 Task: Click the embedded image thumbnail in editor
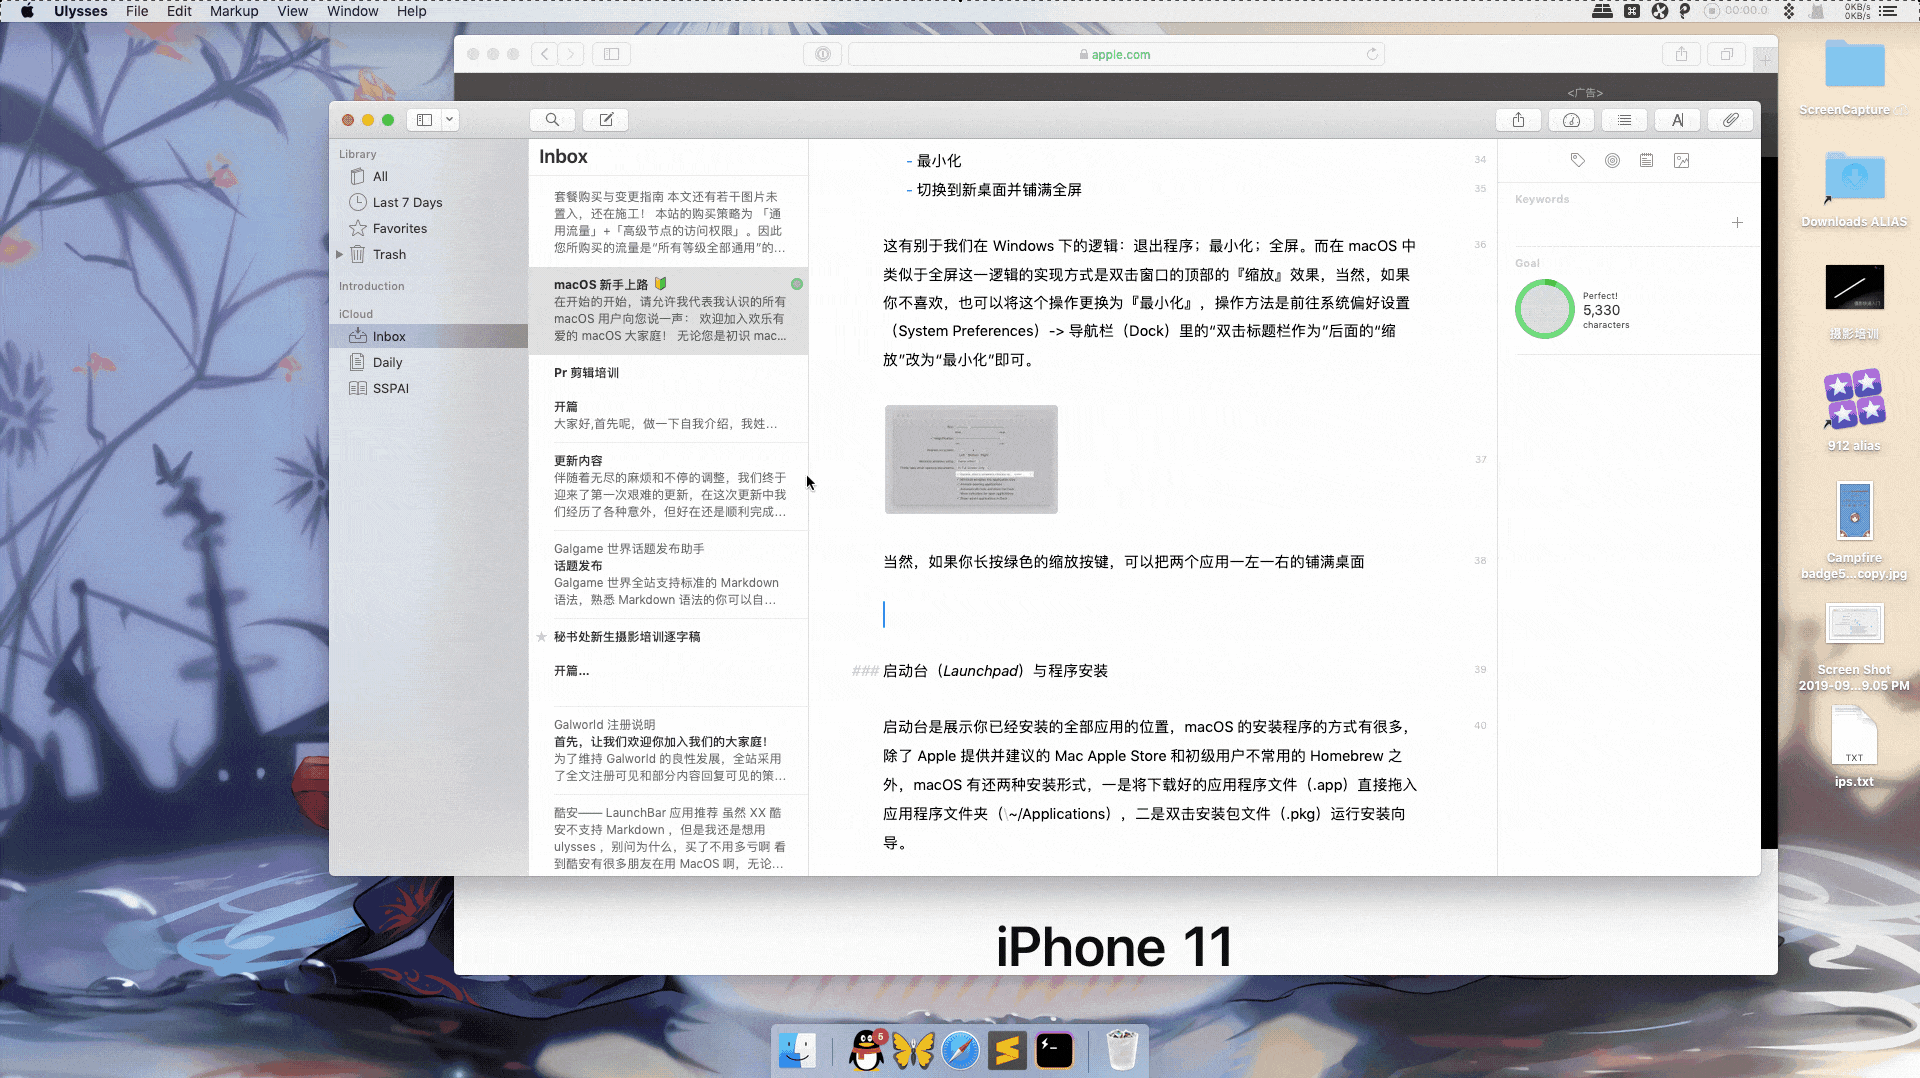pyautogui.click(x=971, y=459)
